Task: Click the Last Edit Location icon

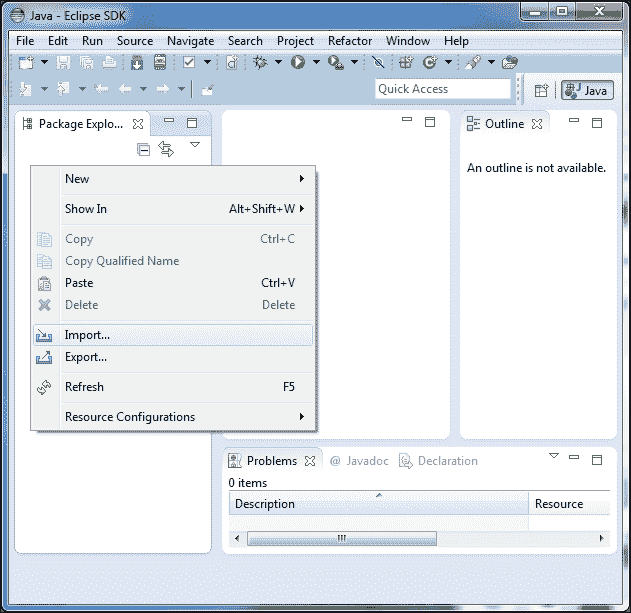Action: tap(101, 89)
